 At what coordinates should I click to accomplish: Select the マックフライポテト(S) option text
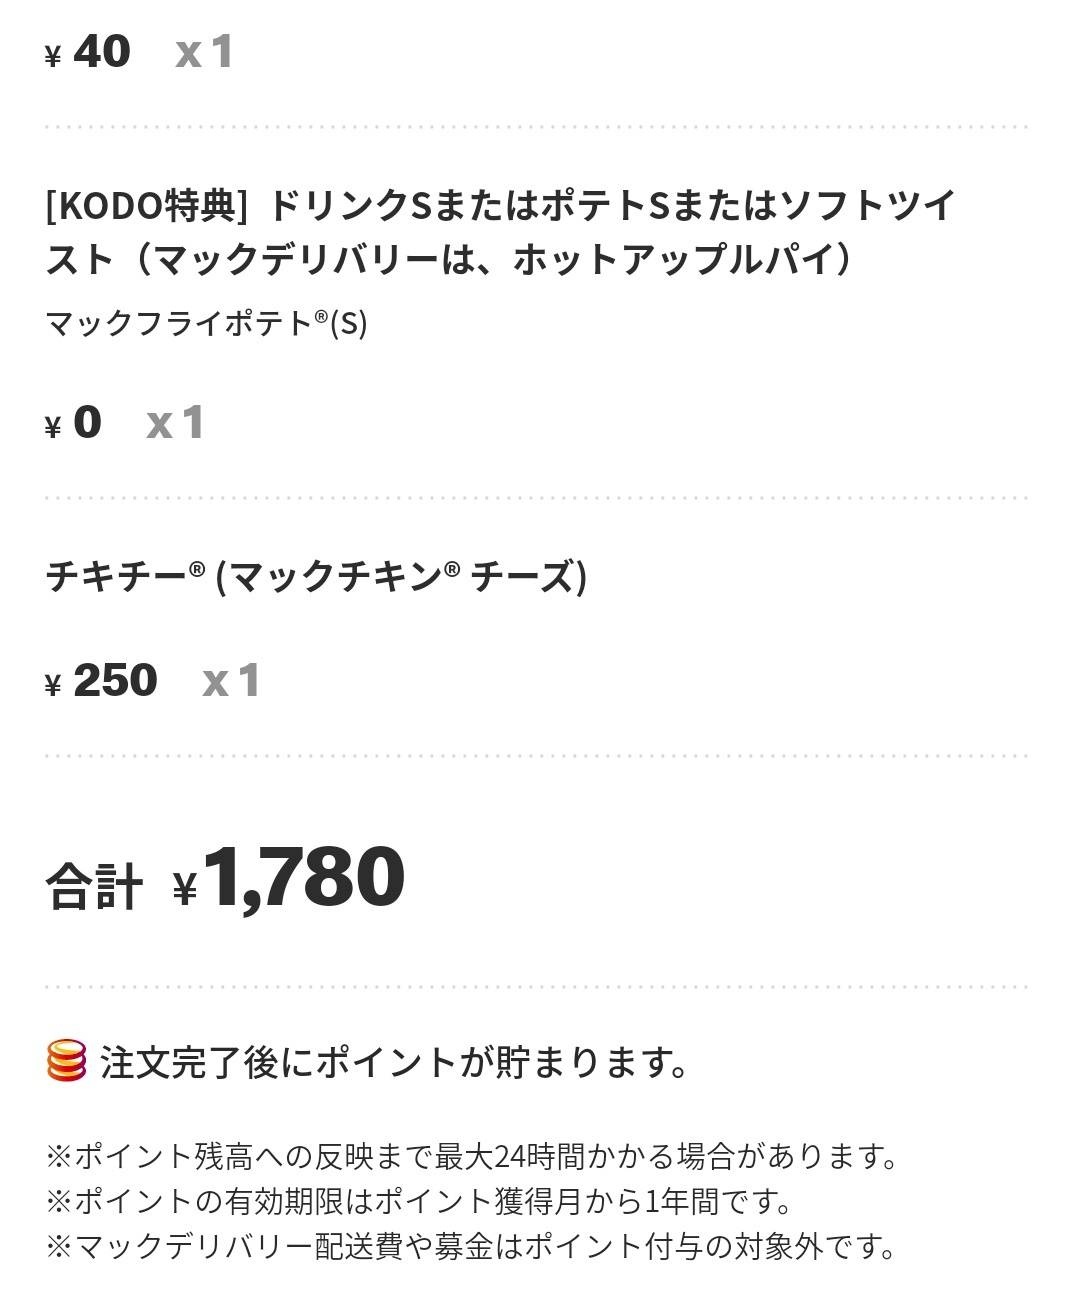[x=206, y=323]
